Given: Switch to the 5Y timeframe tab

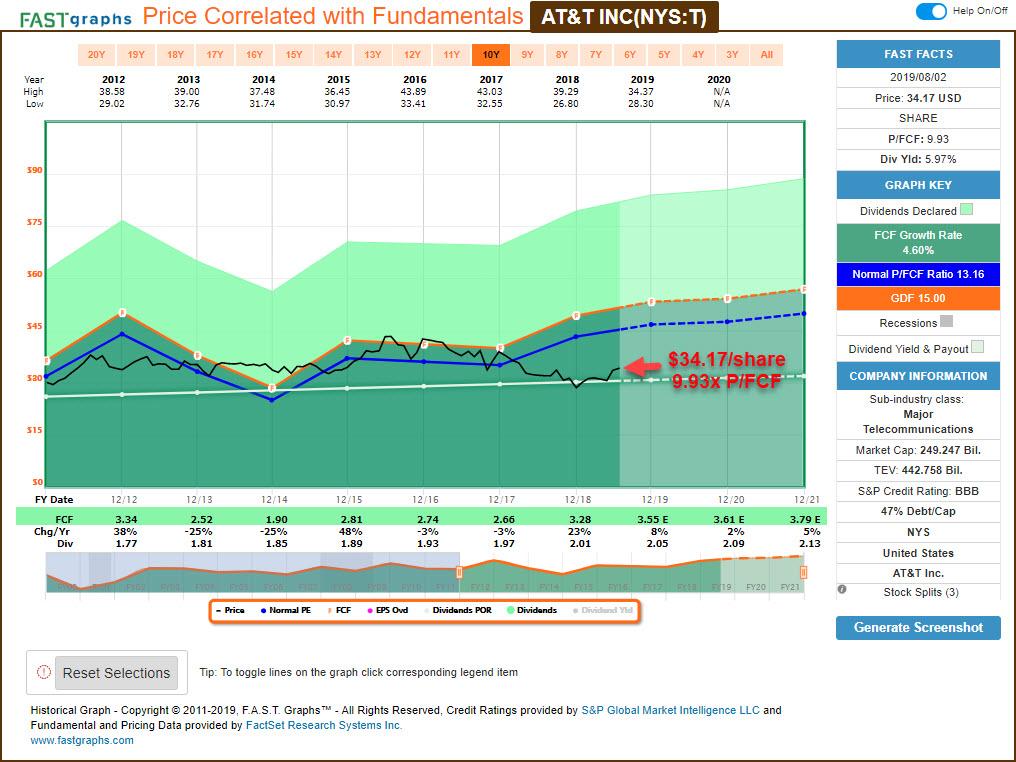Looking at the screenshot, I should tap(662, 55).
